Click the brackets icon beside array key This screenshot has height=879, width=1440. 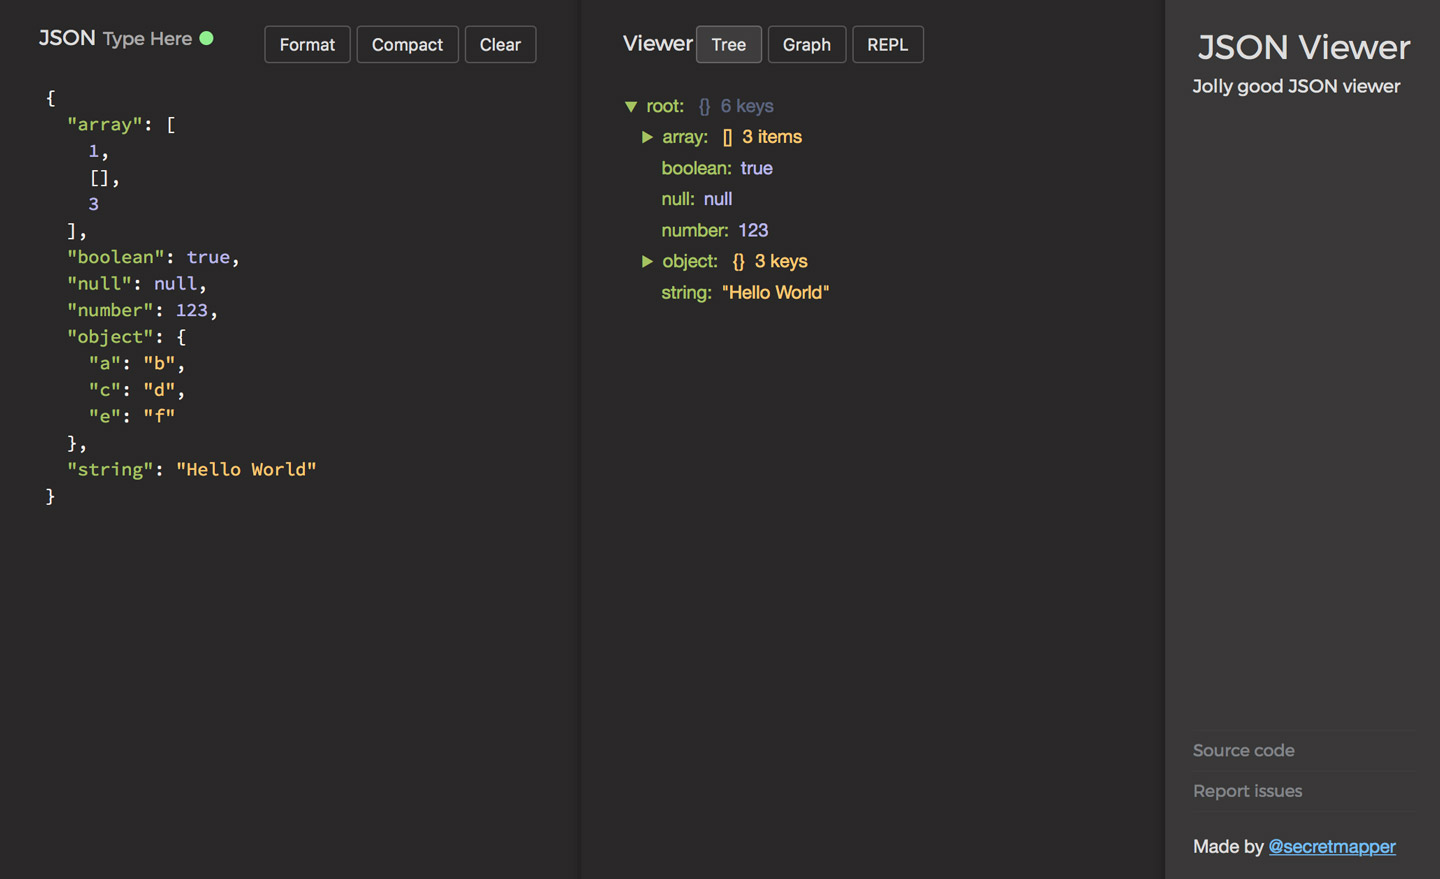(x=729, y=136)
